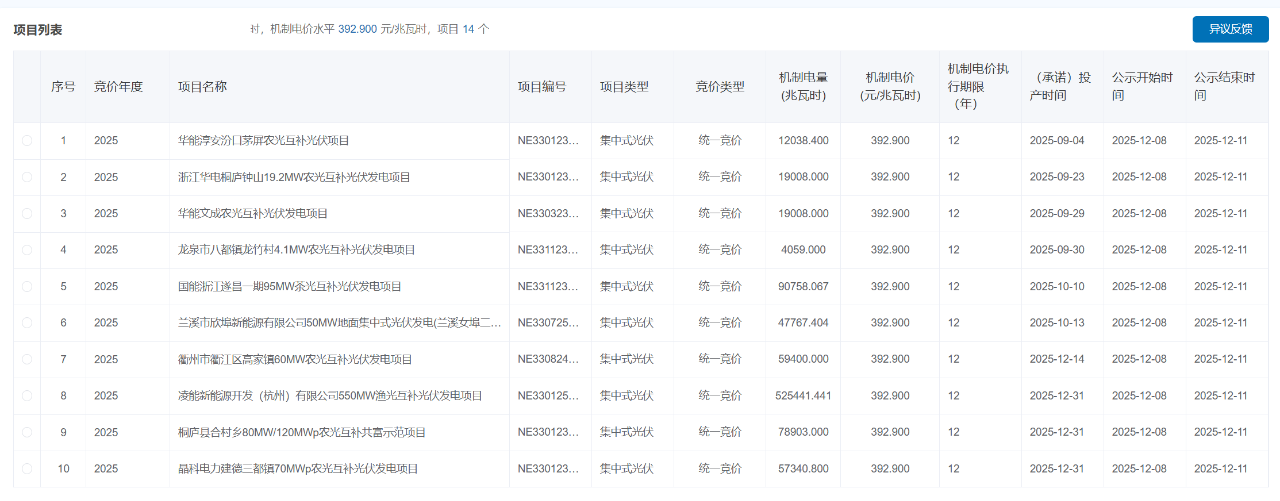Screen dimensions: 1280x501
Task: Click project code NE330323… for 华能文成 row
Action: tap(547, 214)
